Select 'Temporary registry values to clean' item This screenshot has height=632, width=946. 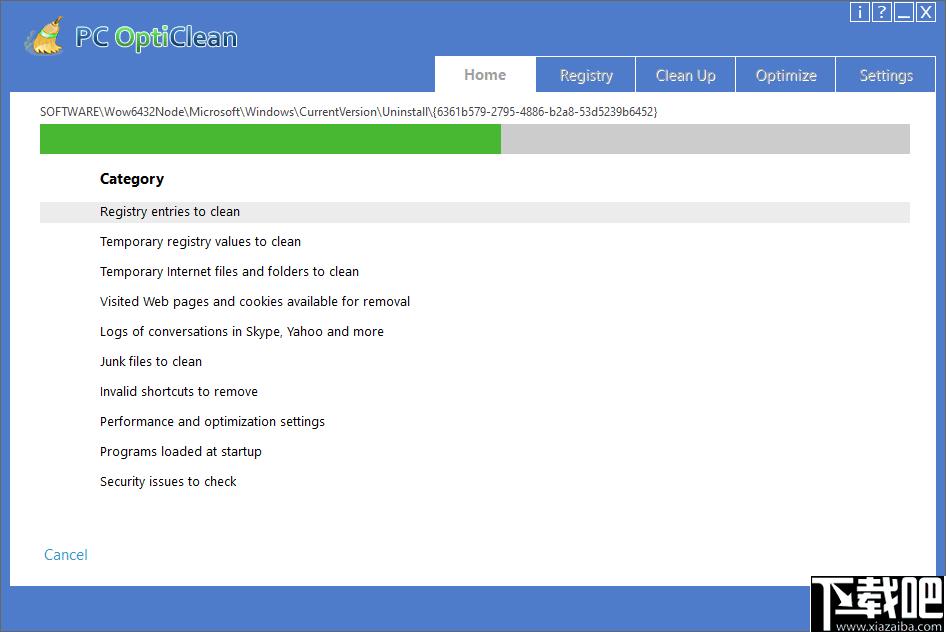point(200,242)
